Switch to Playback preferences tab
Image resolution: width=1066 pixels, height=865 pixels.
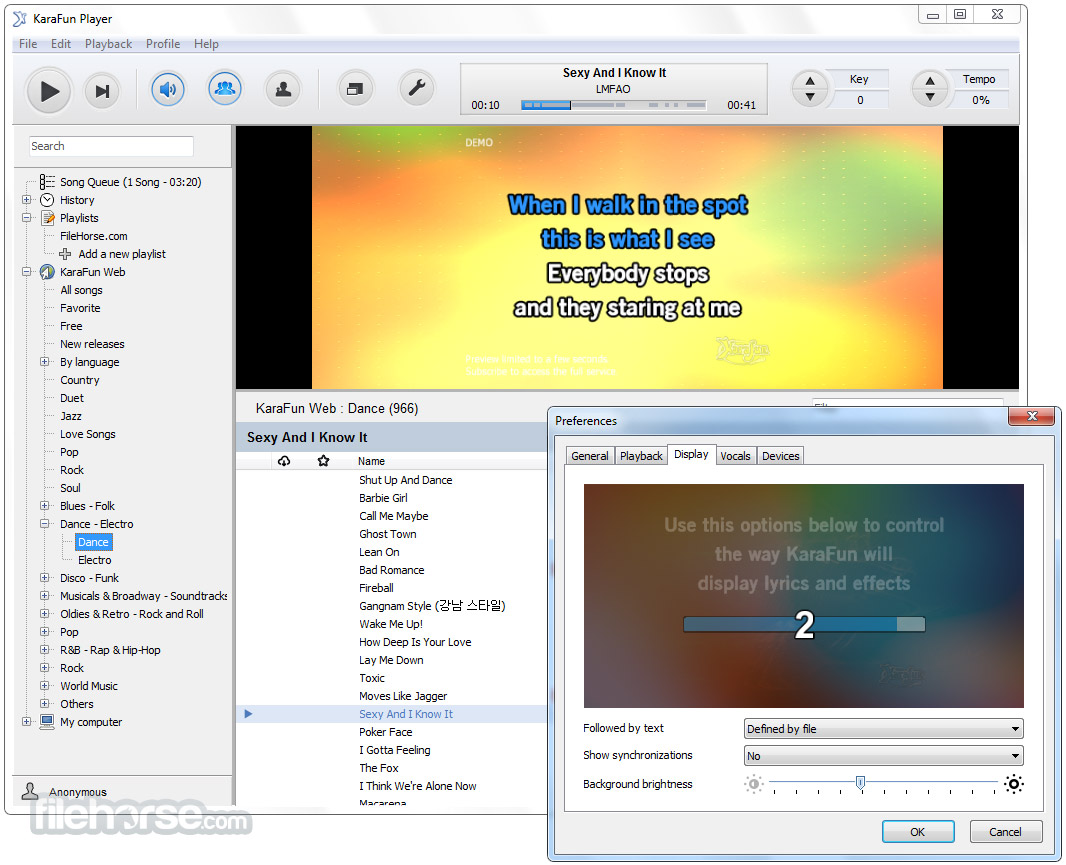(640, 456)
